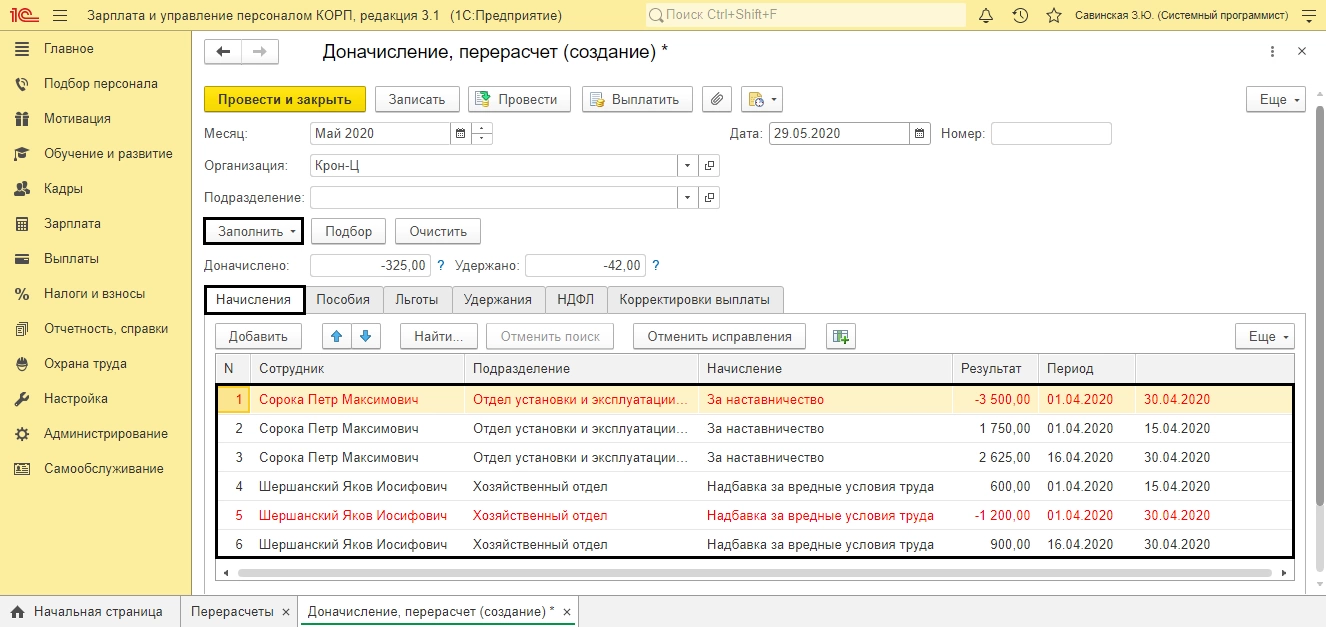Switch to Корректировки выплаты tab
This screenshot has width=1326, height=627.
(x=695, y=299)
